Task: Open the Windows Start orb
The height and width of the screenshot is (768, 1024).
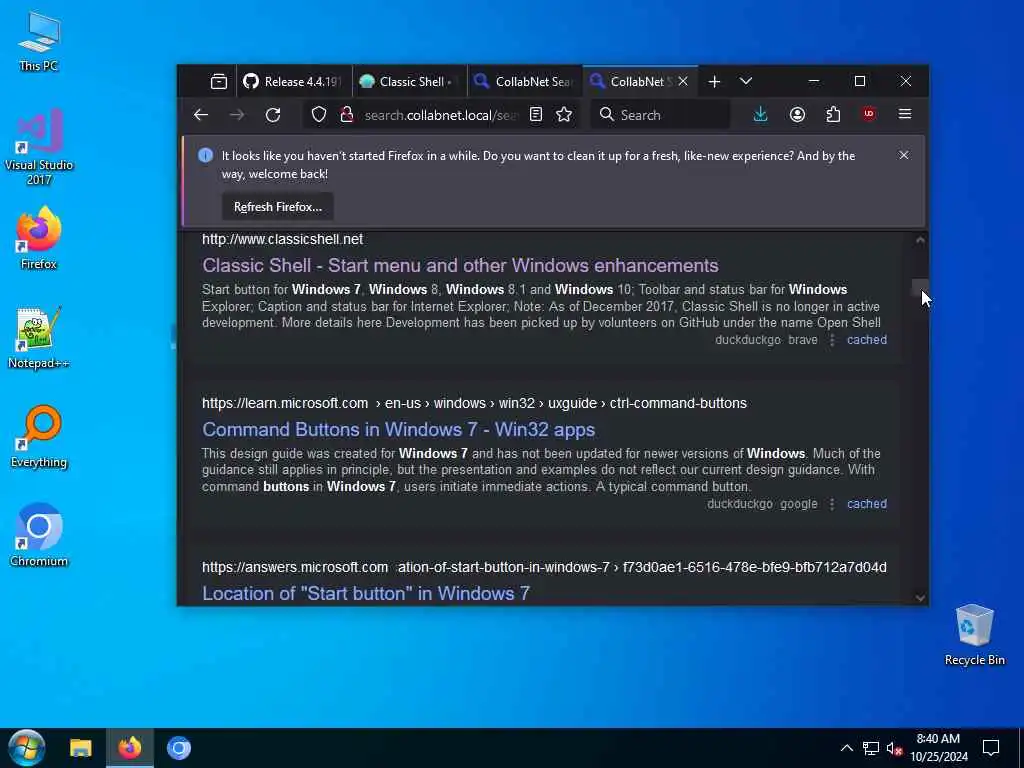Action: point(26,748)
